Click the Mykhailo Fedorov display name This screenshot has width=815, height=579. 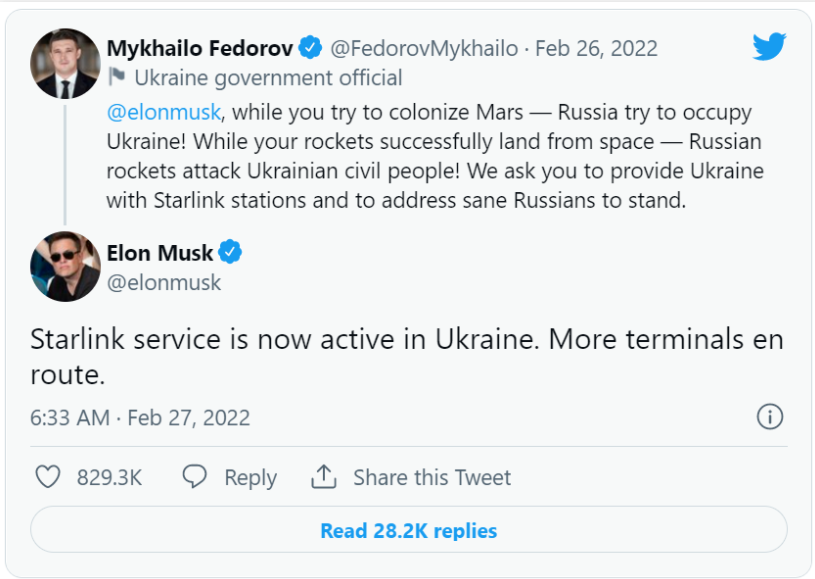[x=200, y=48]
